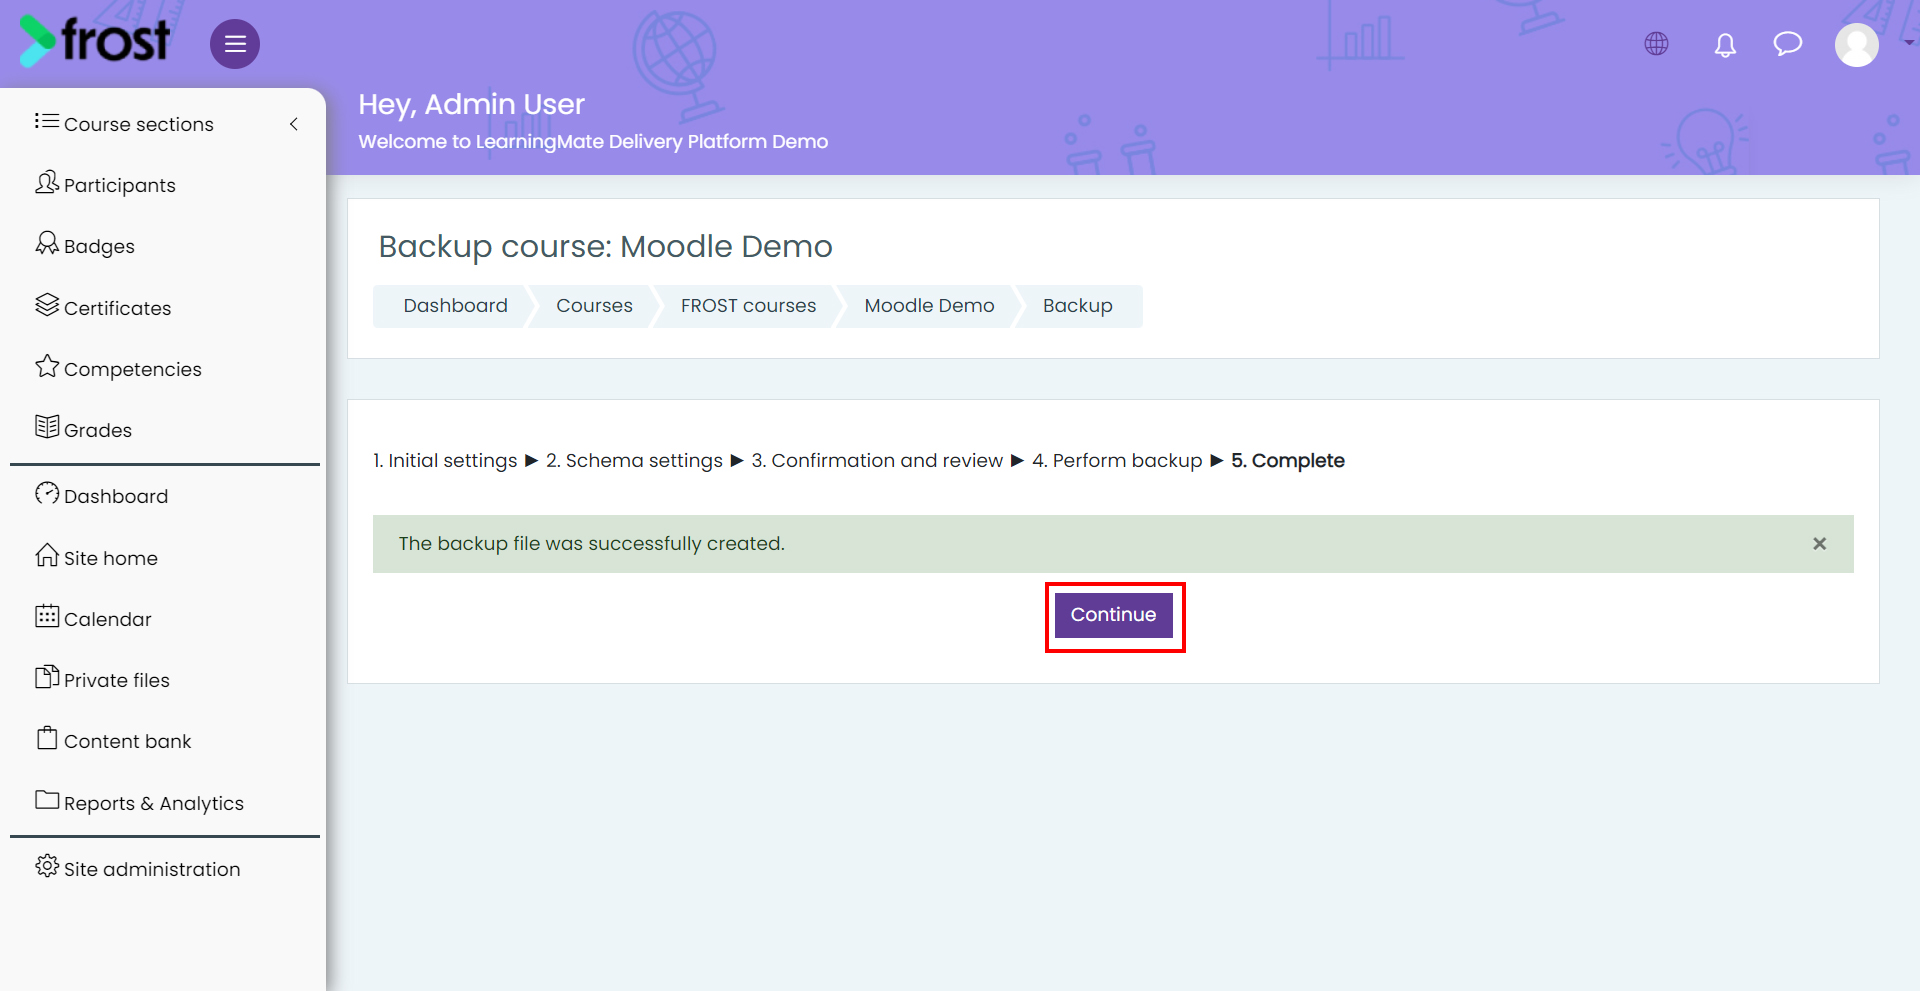Collapse the Course sections chevron

(294, 124)
